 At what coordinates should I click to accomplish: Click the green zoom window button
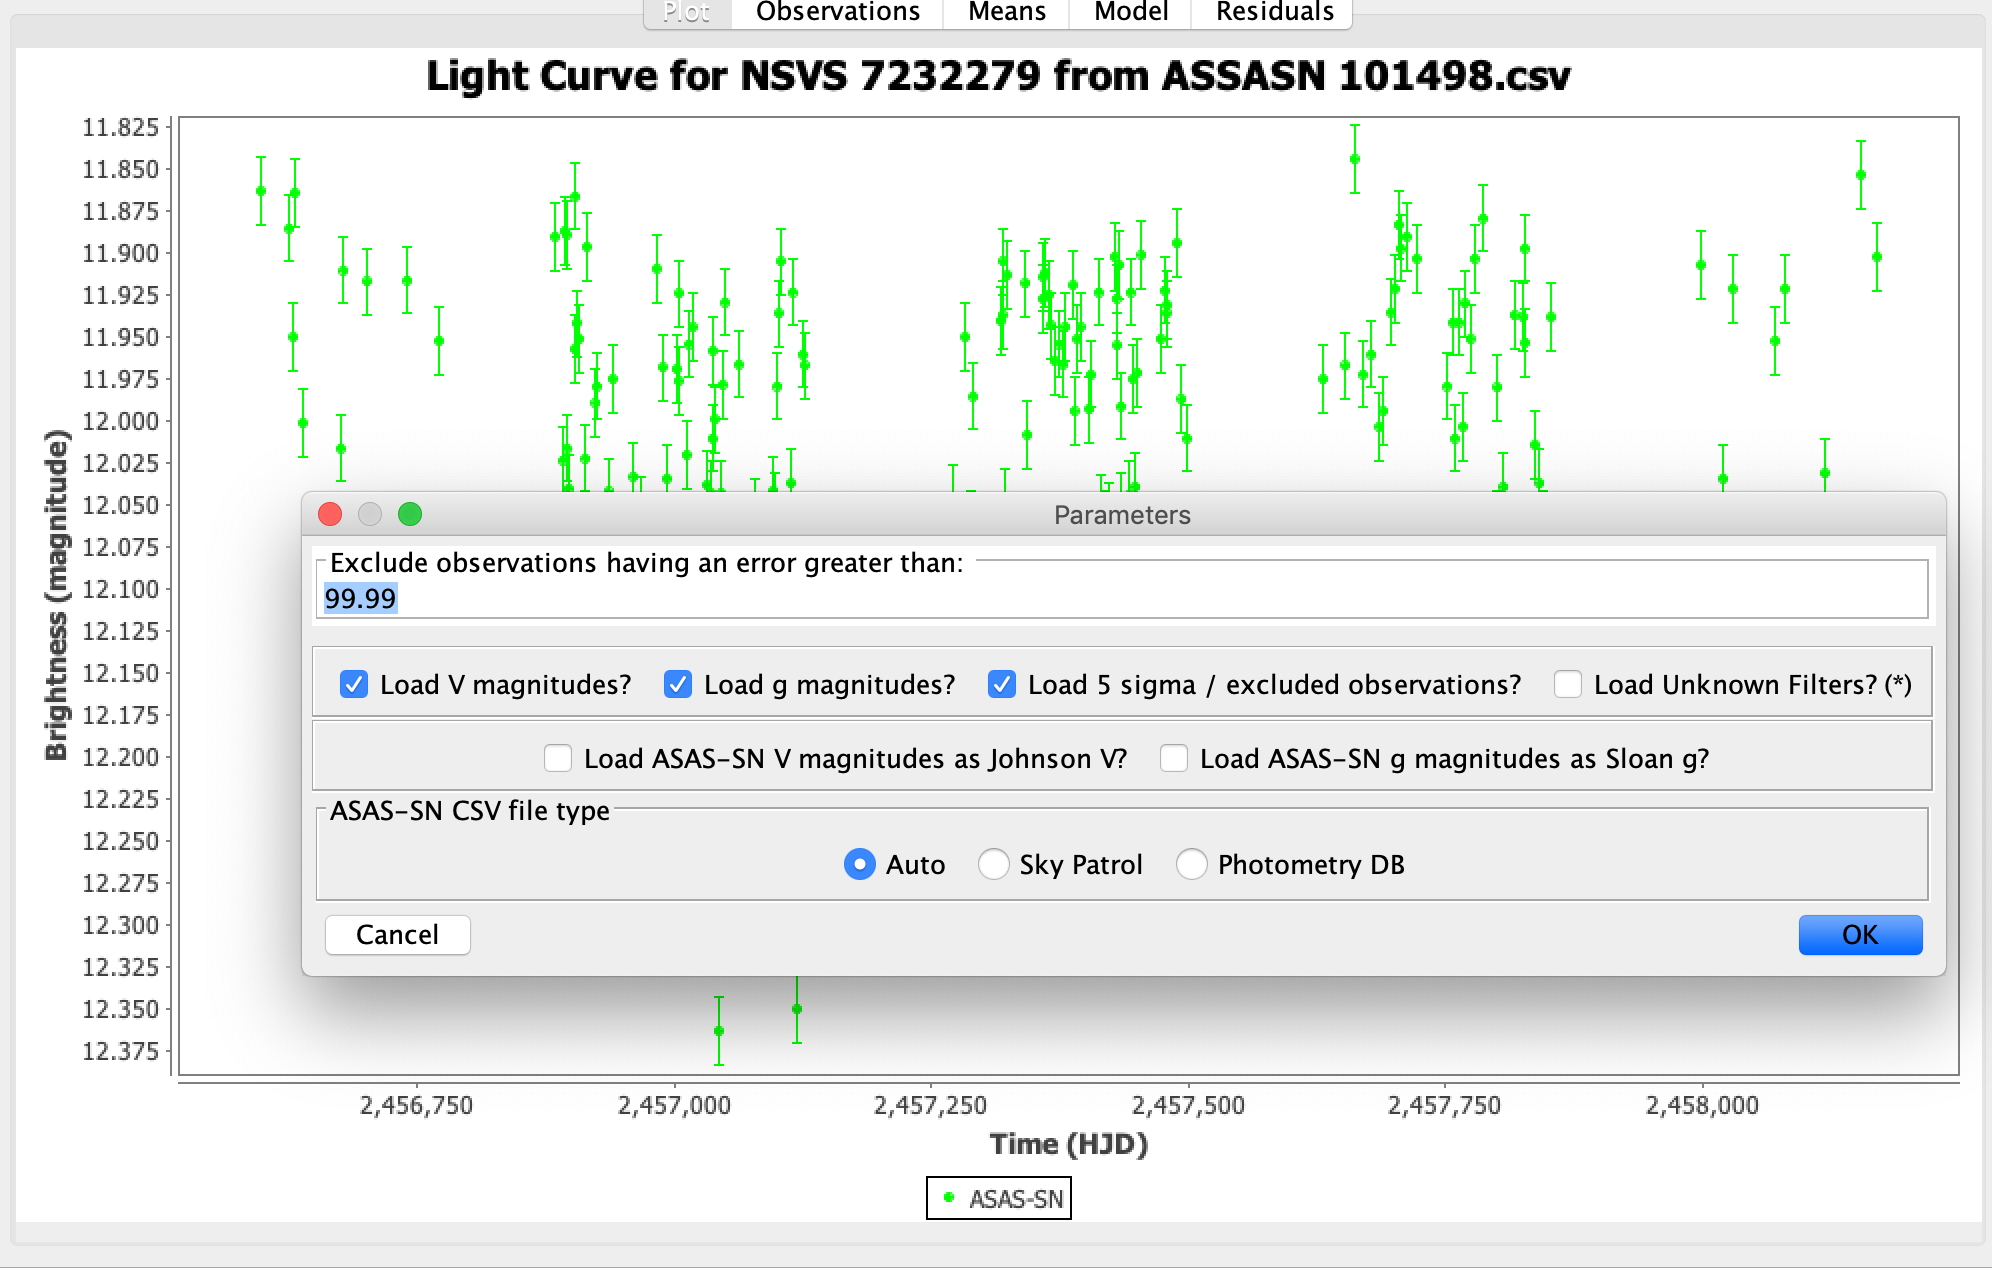coord(410,514)
